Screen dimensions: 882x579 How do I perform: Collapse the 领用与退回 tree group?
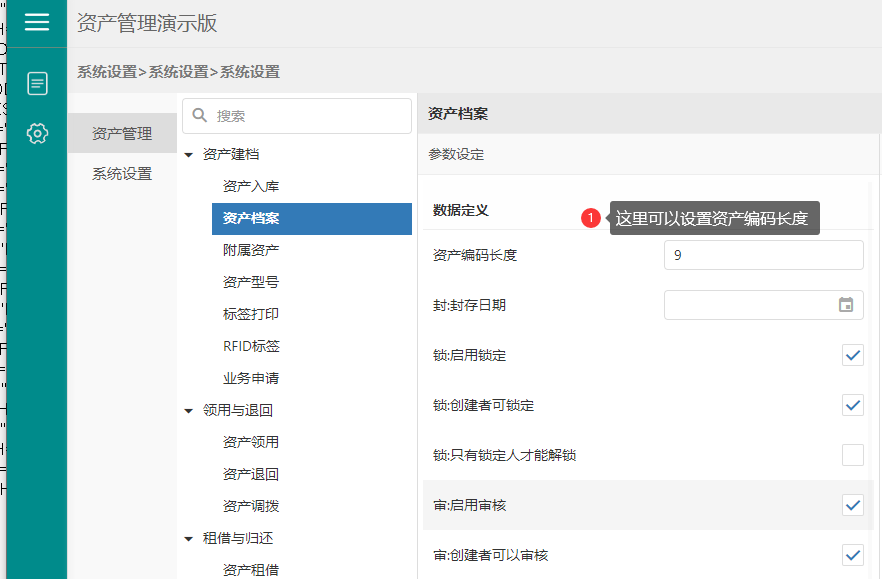click(x=189, y=410)
